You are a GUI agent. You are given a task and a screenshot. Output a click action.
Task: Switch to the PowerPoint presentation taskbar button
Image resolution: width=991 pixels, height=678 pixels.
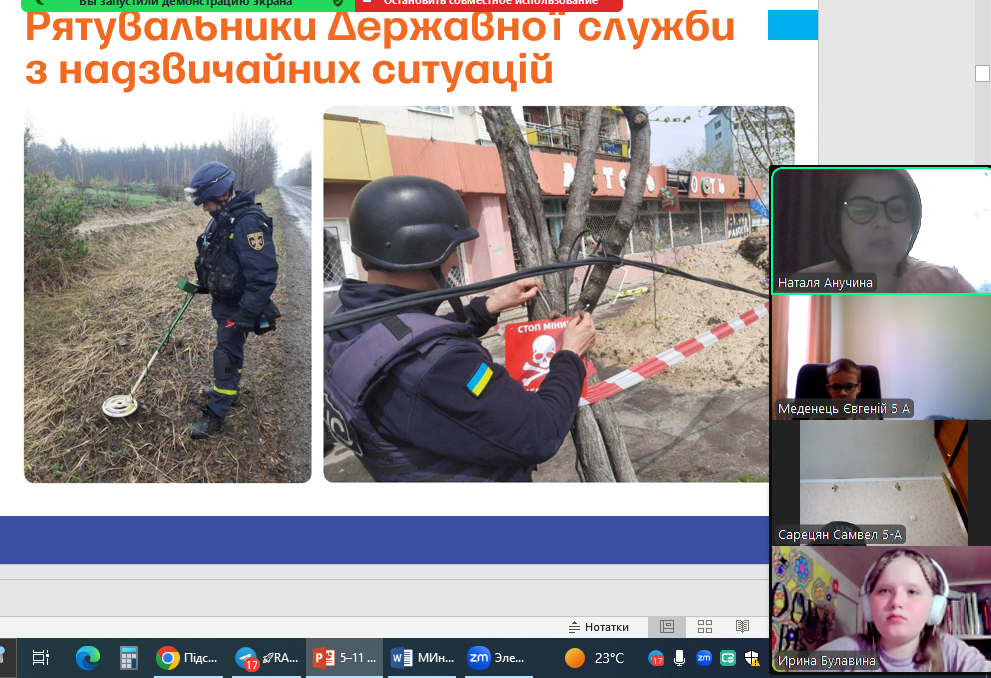[344, 658]
